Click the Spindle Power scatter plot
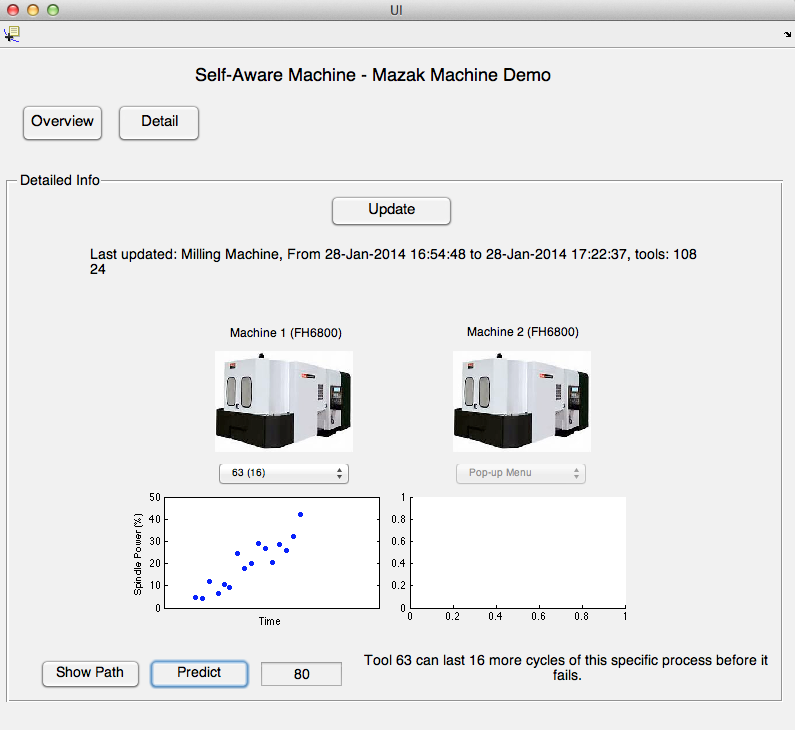The height and width of the screenshot is (730, 795). click(x=272, y=553)
